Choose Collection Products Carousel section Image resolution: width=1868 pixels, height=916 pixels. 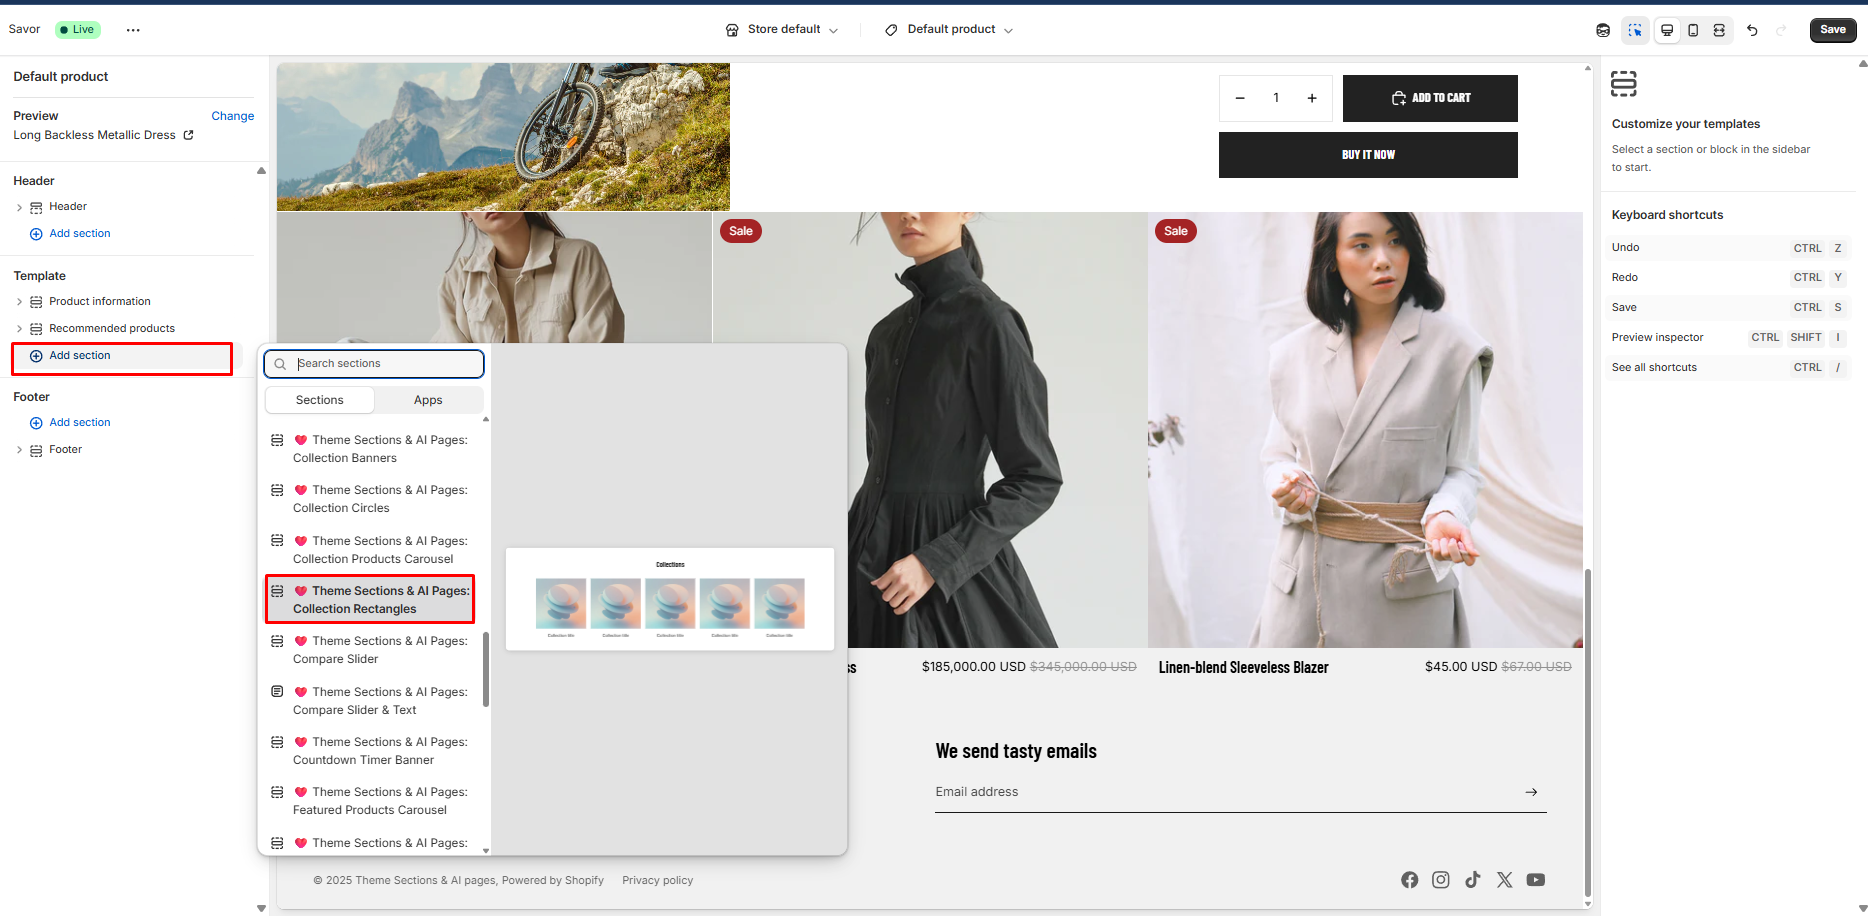click(x=370, y=550)
